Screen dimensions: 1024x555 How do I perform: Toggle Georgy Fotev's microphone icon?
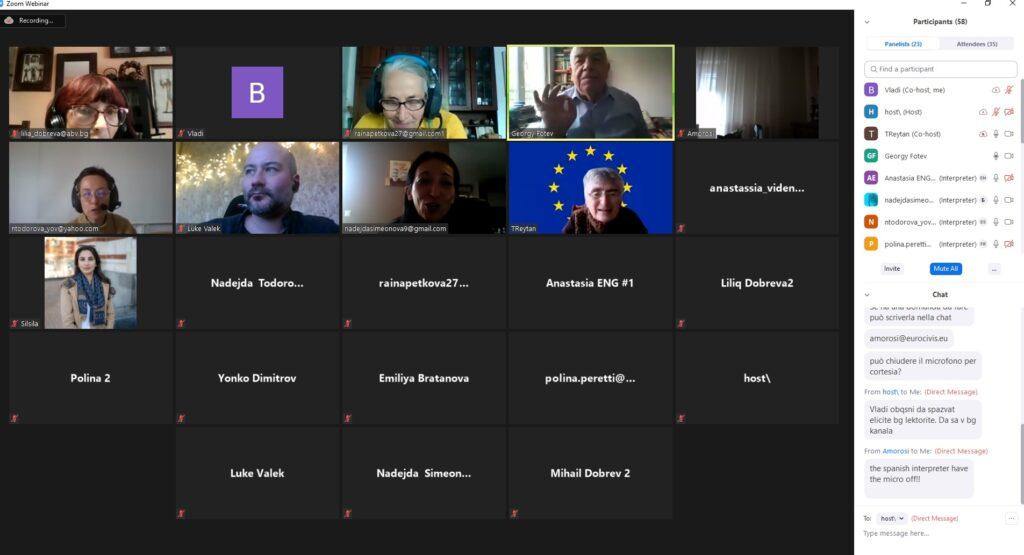(x=996, y=156)
